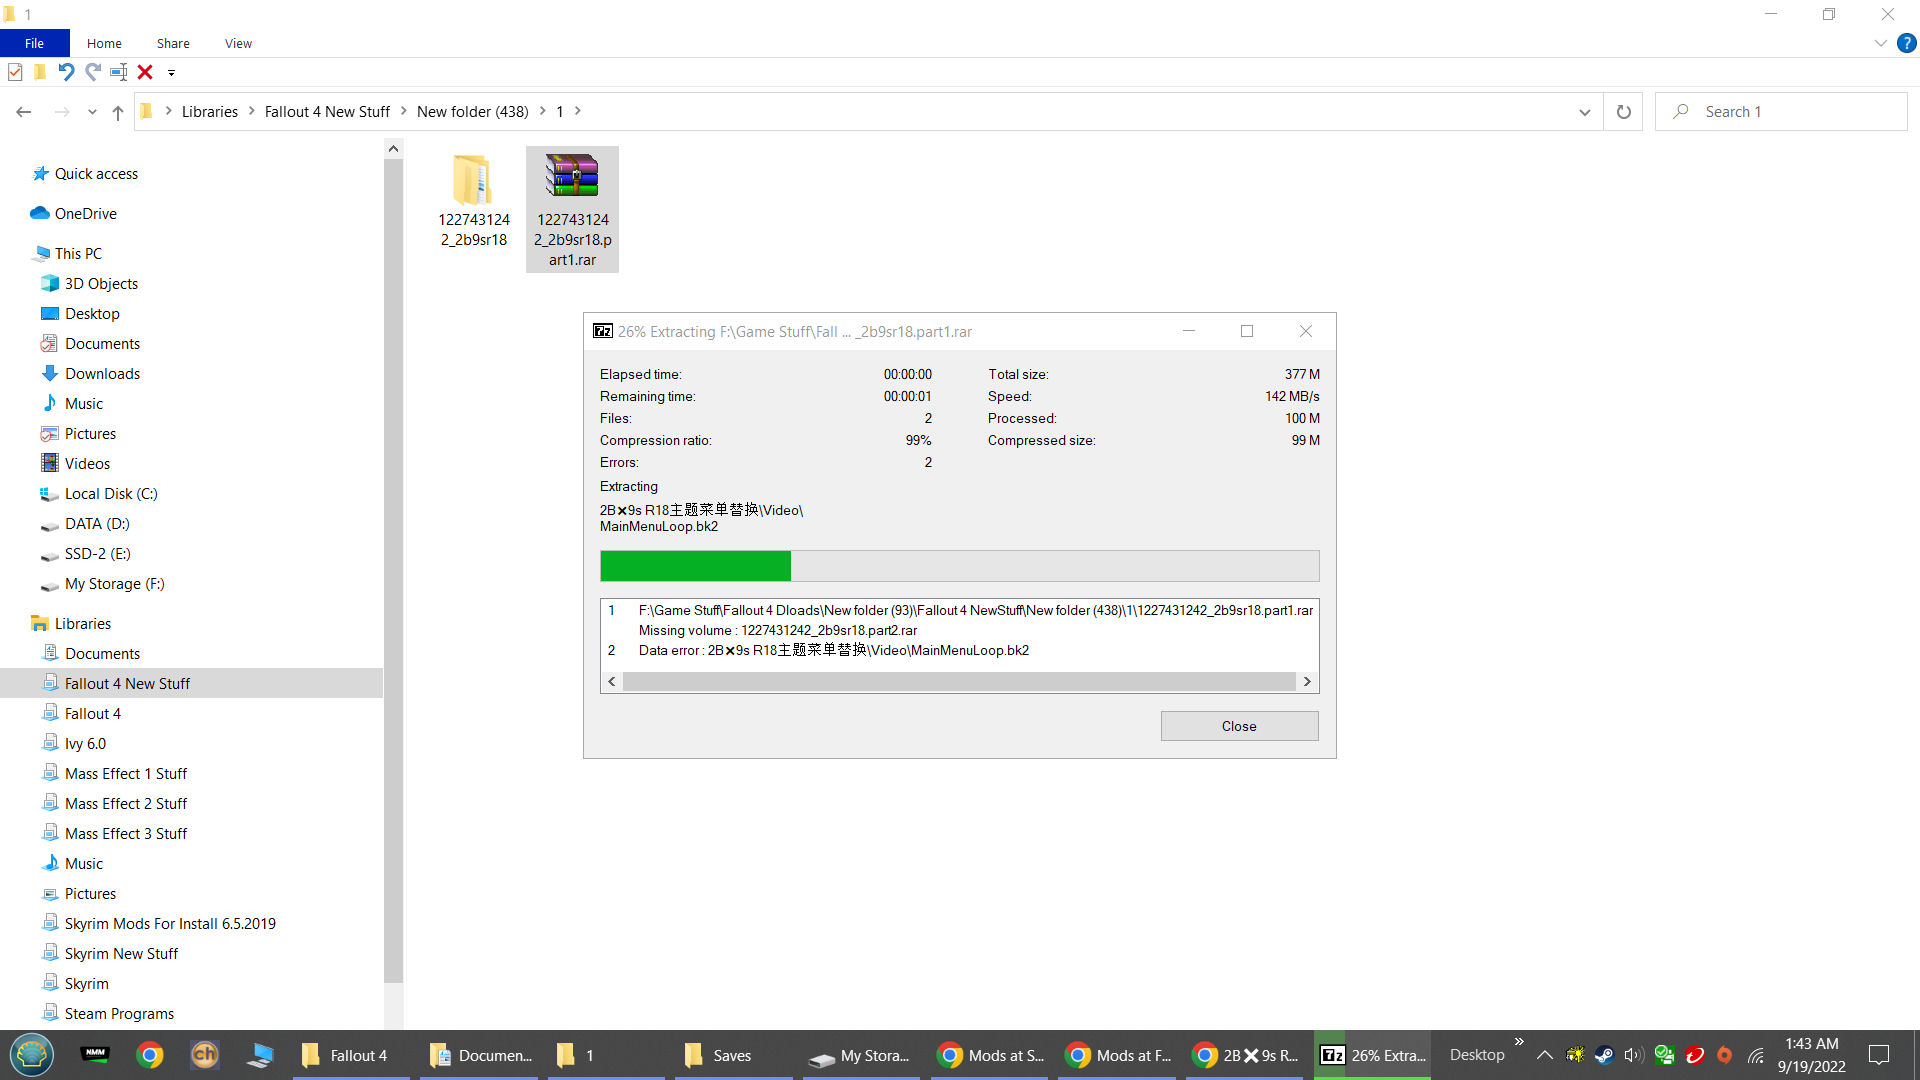Click the red Delete X icon in toolbar
Screen dimensions: 1920x1080
[145, 72]
